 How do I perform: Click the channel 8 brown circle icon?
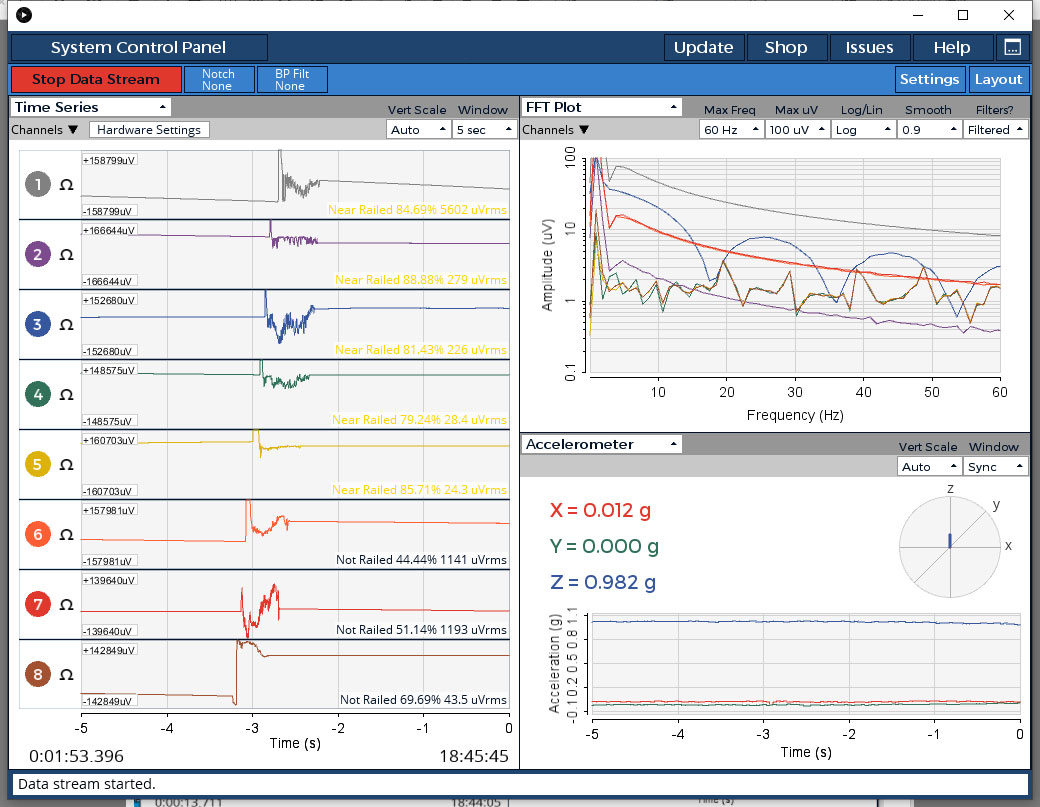(x=38, y=674)
